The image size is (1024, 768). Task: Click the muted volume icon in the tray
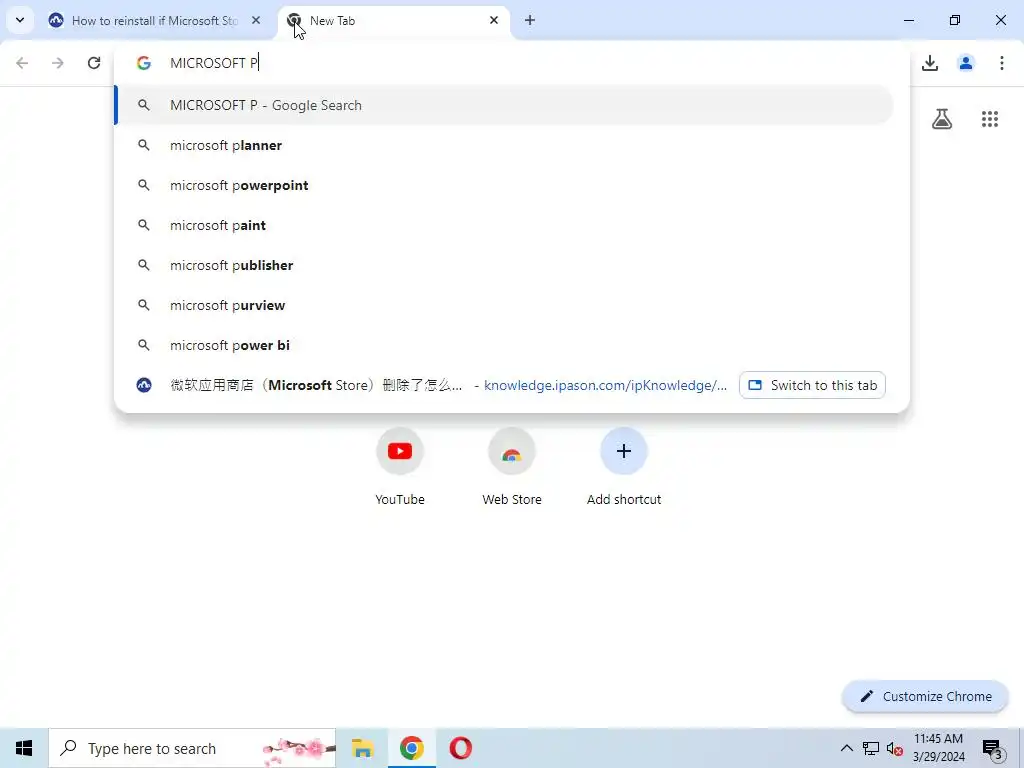[894, 748]
